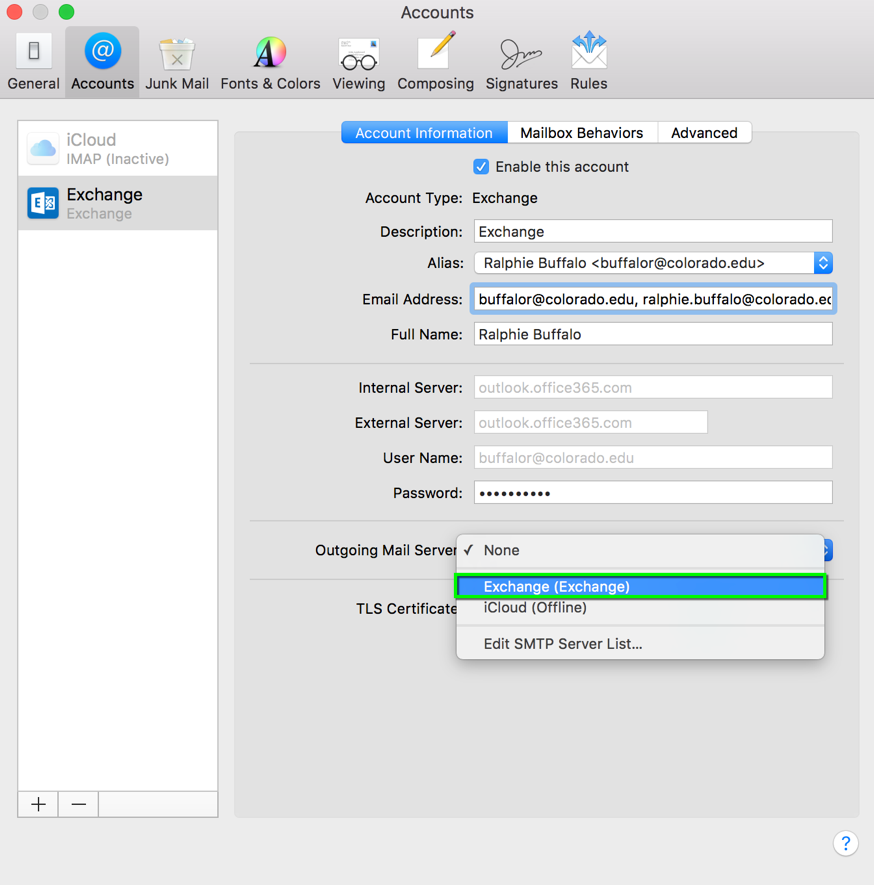Switch to the Advanced tab

(704, 133)
